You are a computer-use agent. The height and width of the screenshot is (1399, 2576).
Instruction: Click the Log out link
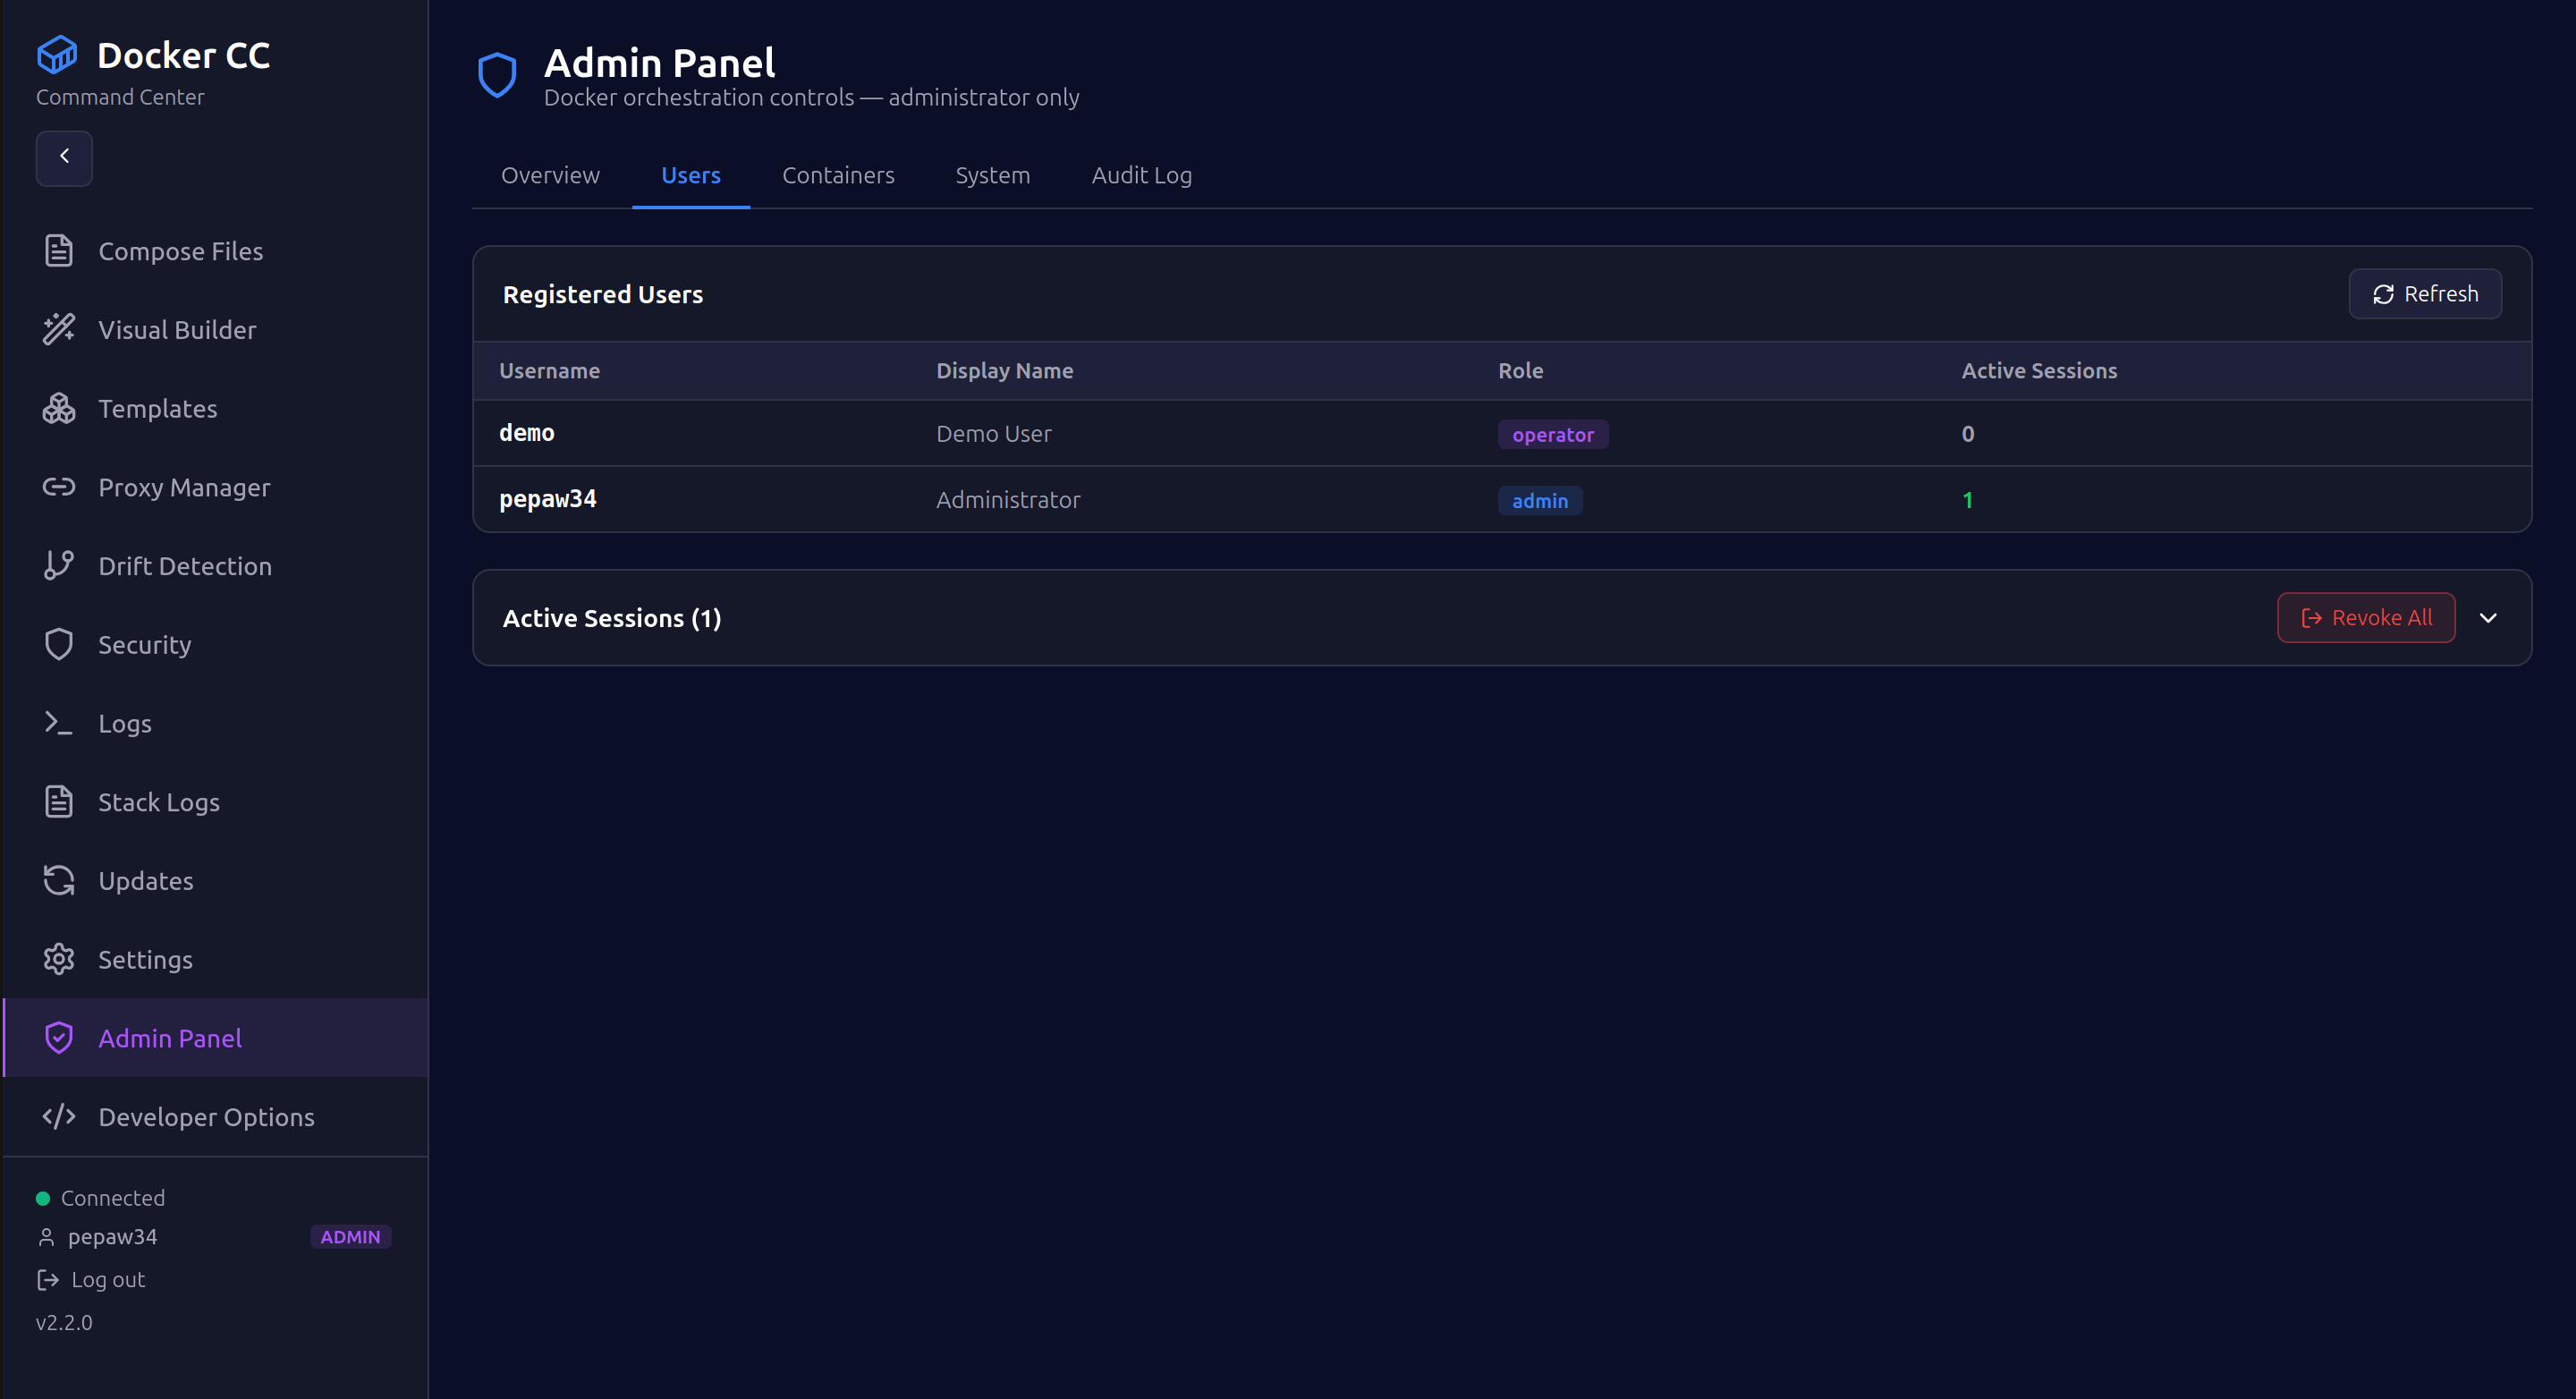107,1279
